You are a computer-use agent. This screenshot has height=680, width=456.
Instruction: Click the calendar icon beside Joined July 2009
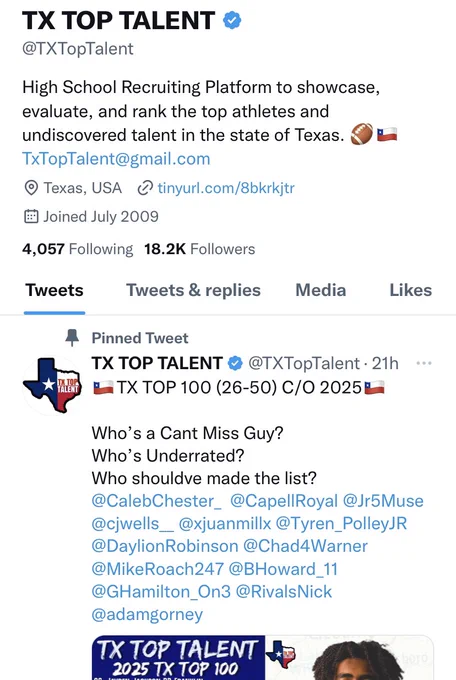[x=31, y=216]
